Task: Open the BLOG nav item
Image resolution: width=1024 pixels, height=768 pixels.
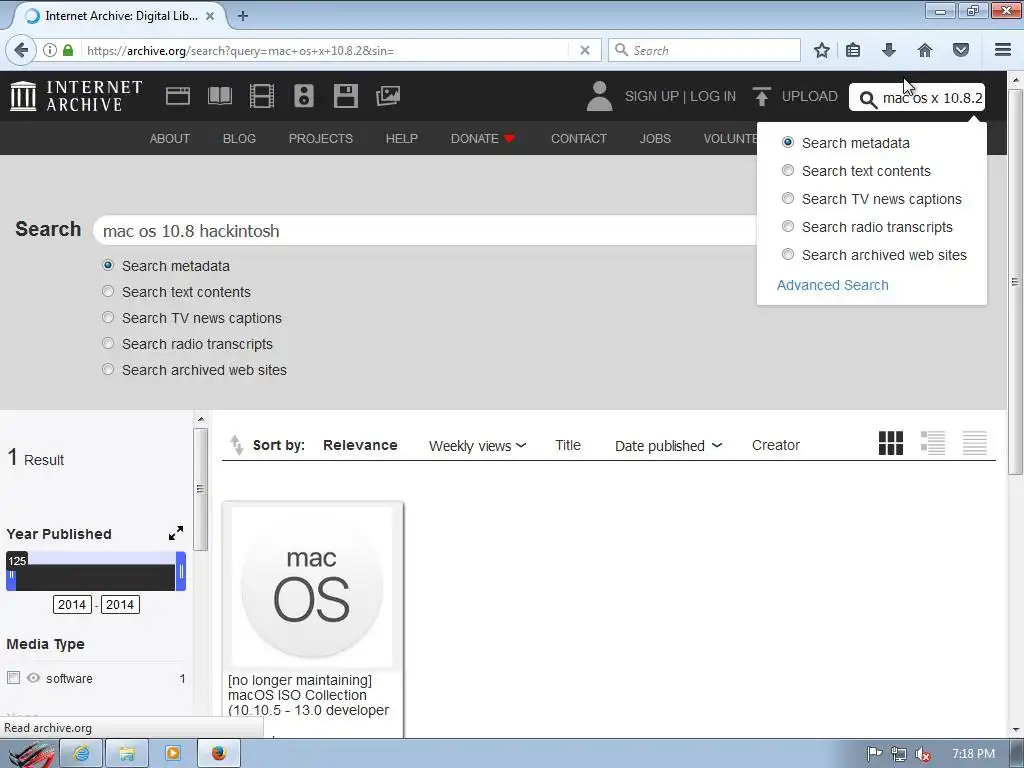Action: click(239, 138)
